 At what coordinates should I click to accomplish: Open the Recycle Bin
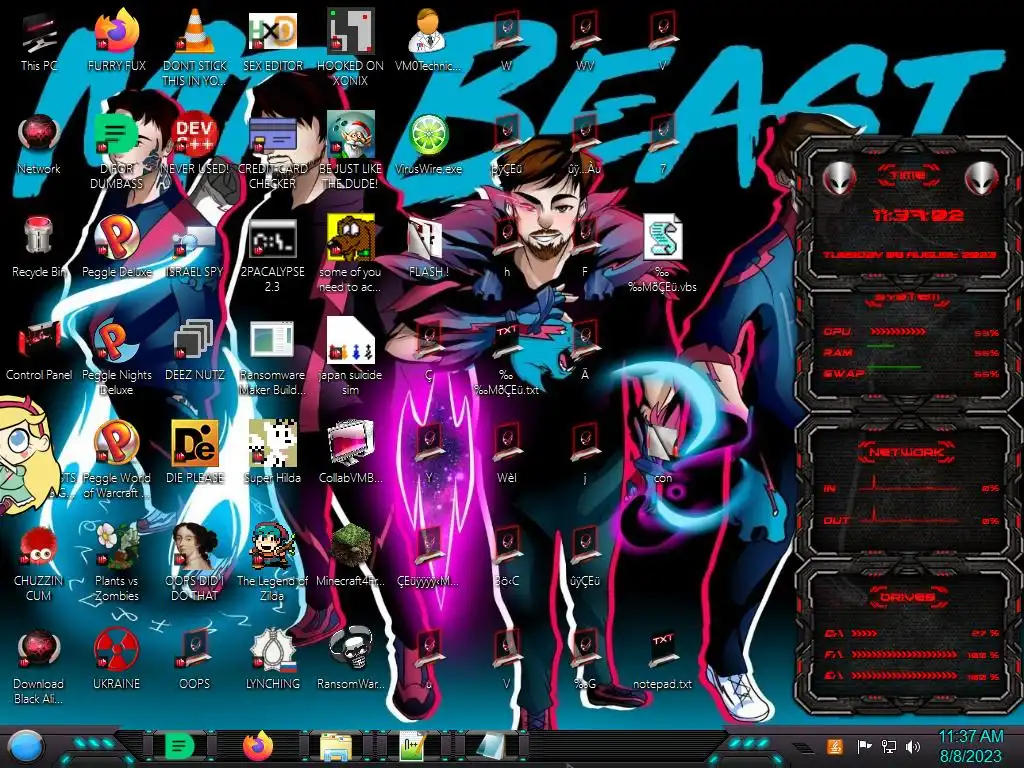pyautogui.click(x=39, y=247)
